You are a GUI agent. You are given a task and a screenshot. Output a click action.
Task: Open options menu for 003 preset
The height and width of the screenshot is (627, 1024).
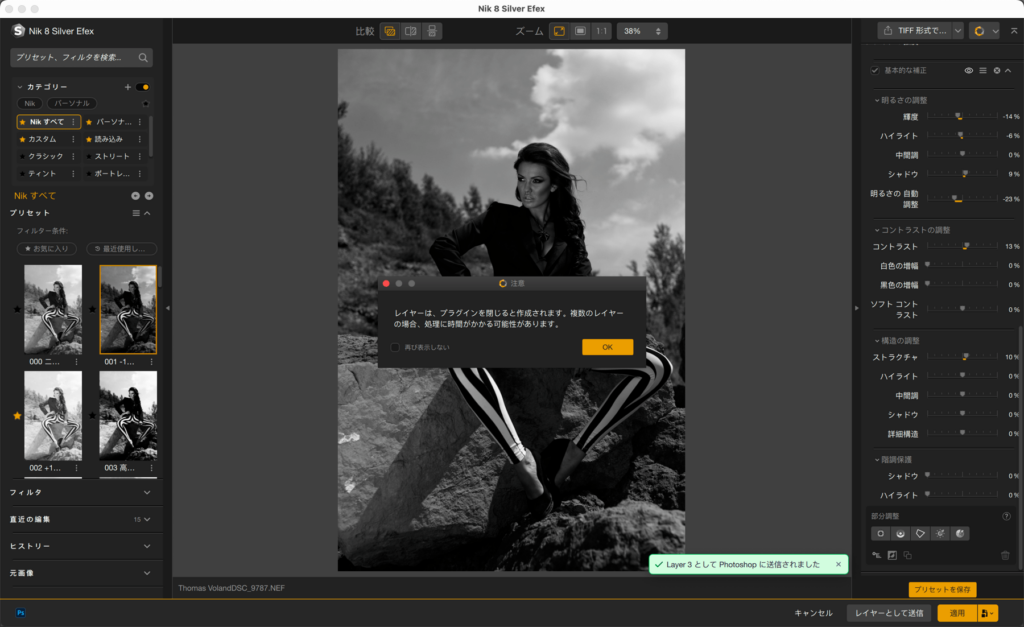pos(152,468)
